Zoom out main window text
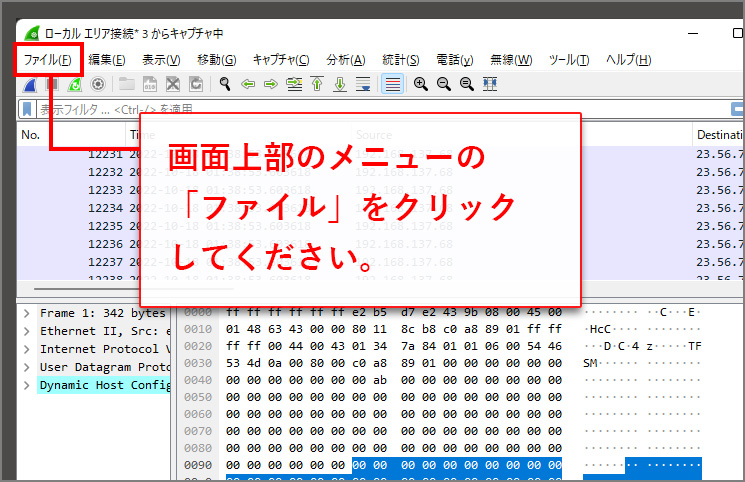 click(444, 85)
